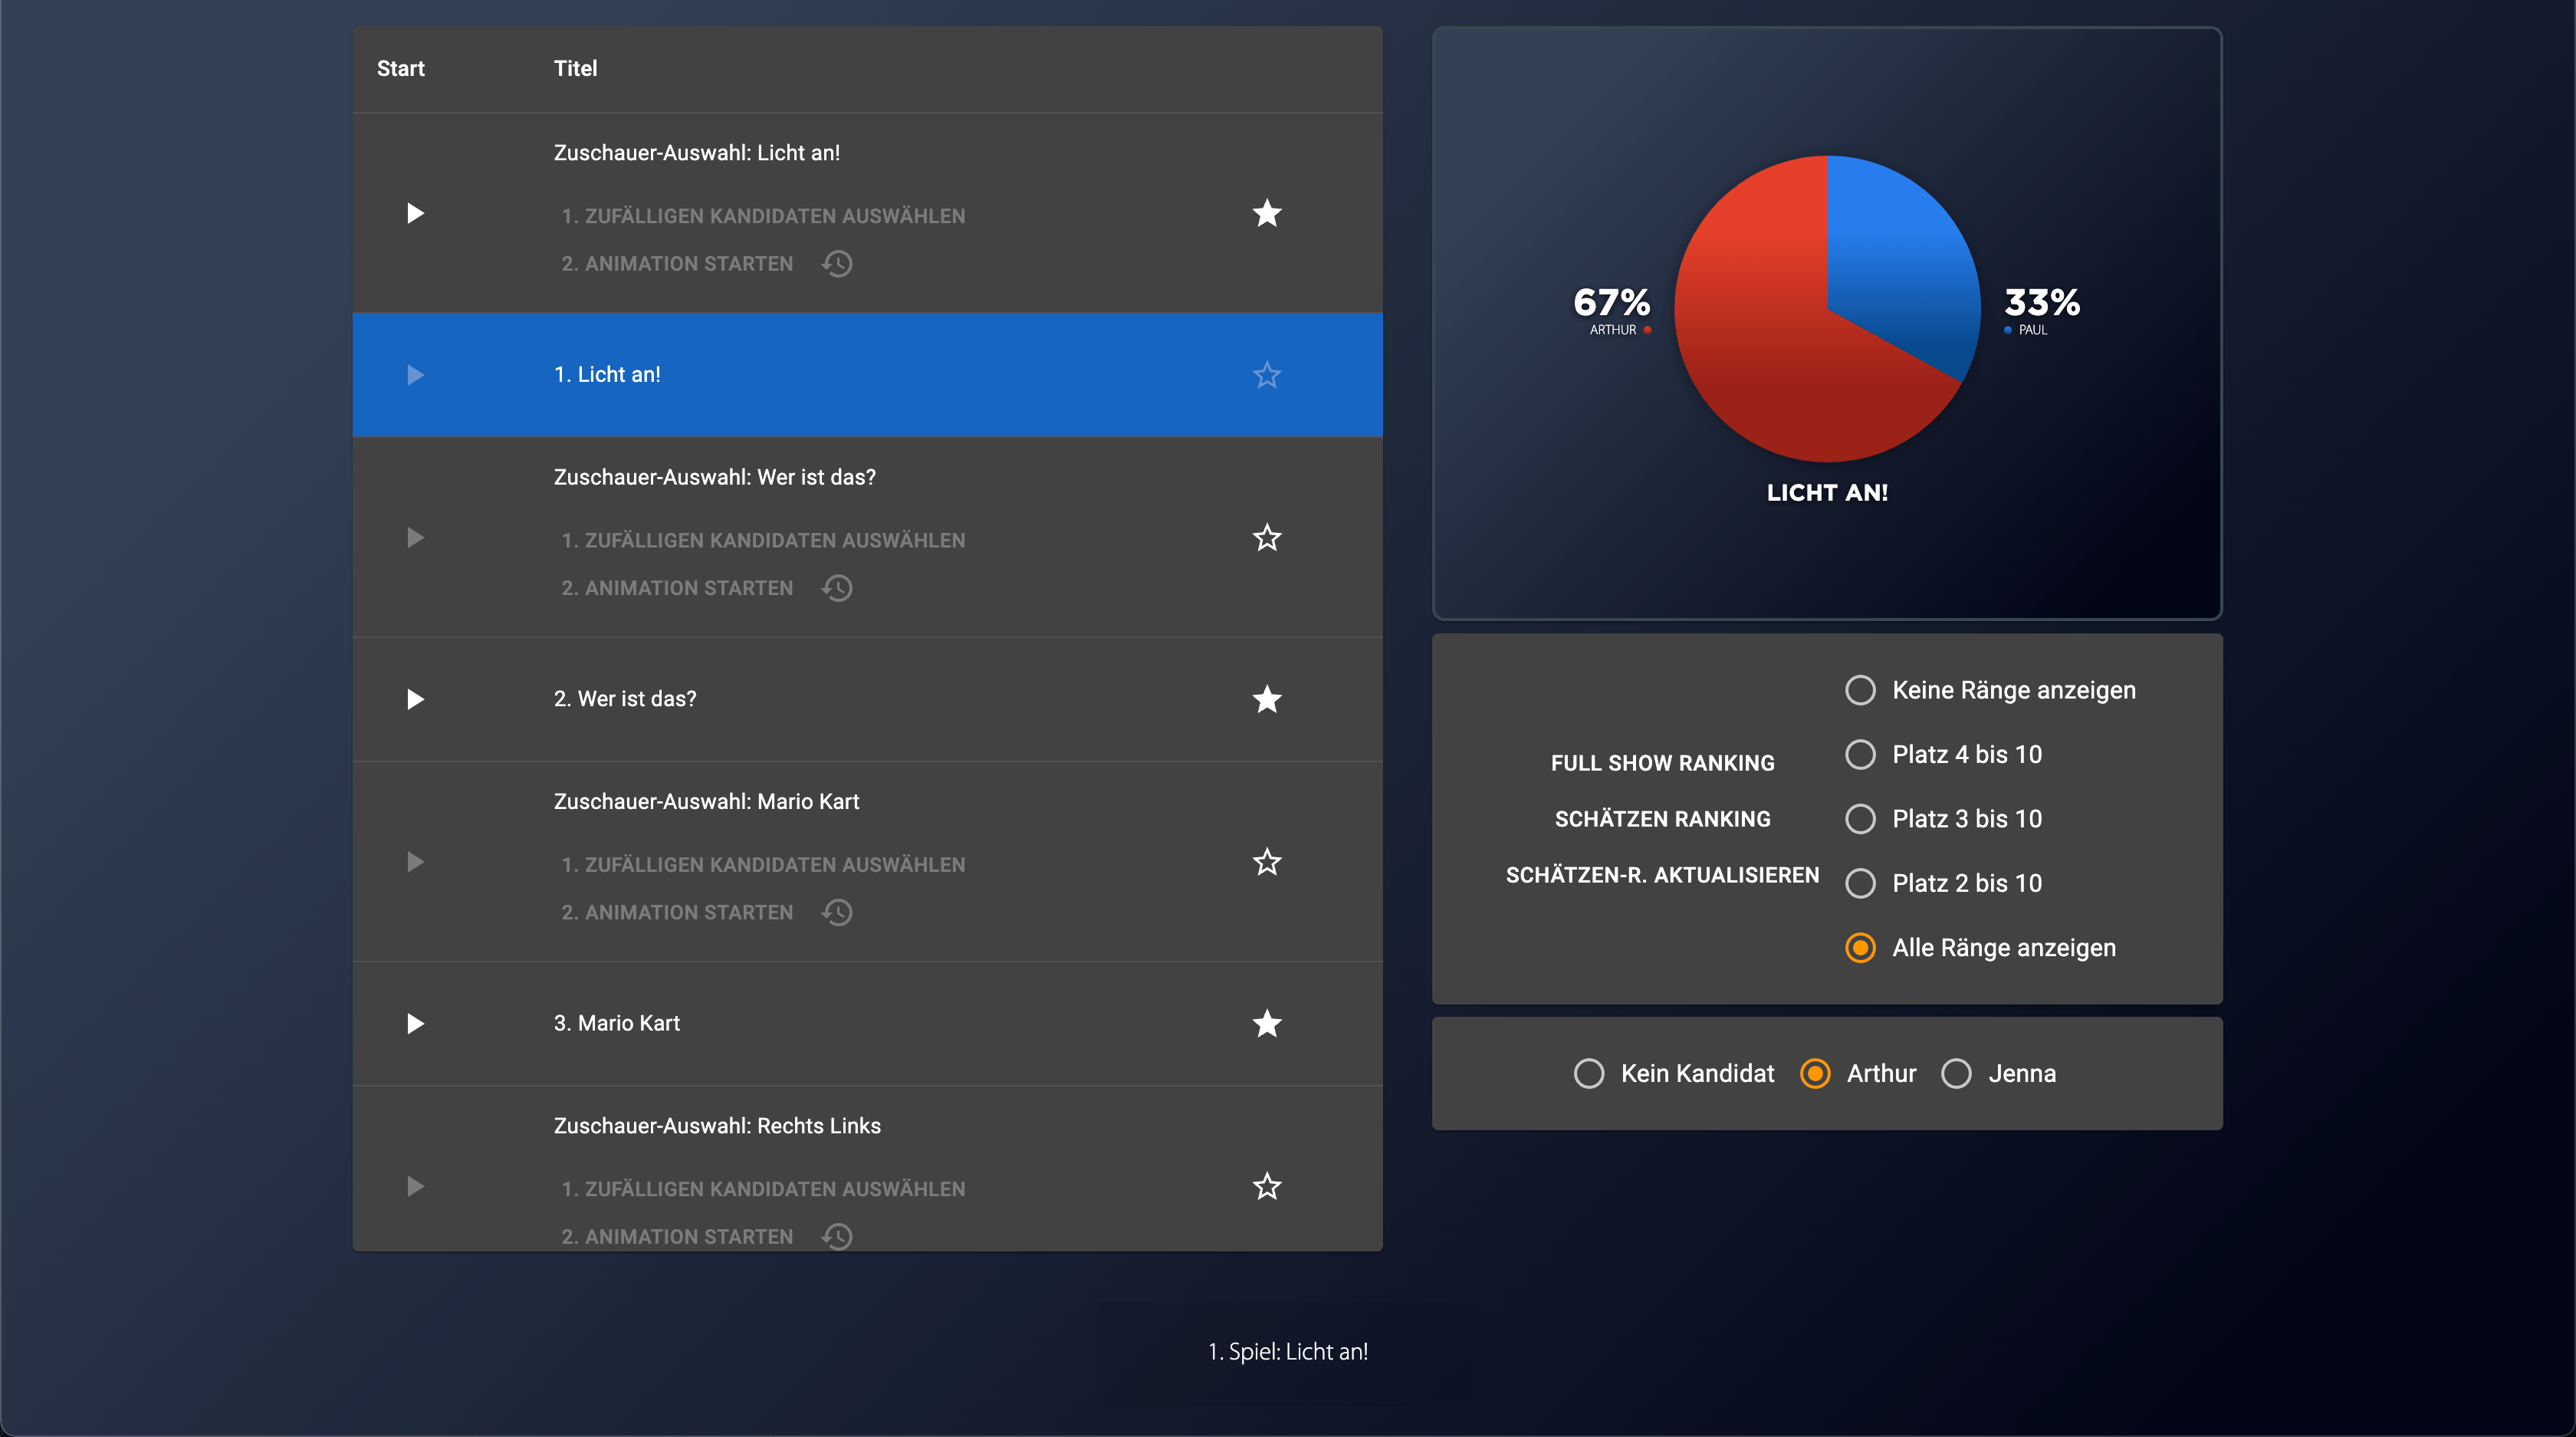The image size is (2576, 1437).
Task: Toggle the star on 3. Mario Kart
Action: [x=1266, y=1023]
